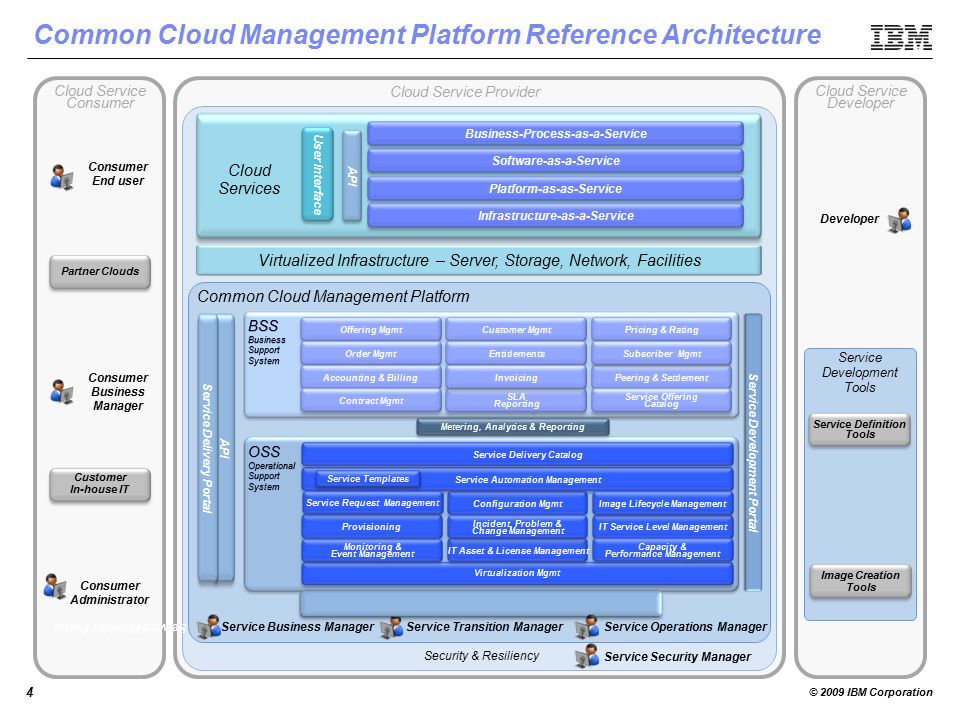Click the Invoicing box
This screenshot has width=960, height=720.
(516, 377)
